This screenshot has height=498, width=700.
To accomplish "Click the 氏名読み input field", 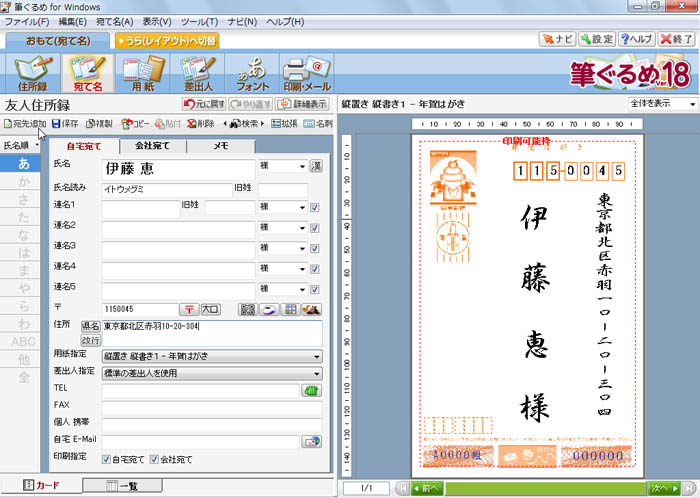I will tap(164, 189).
